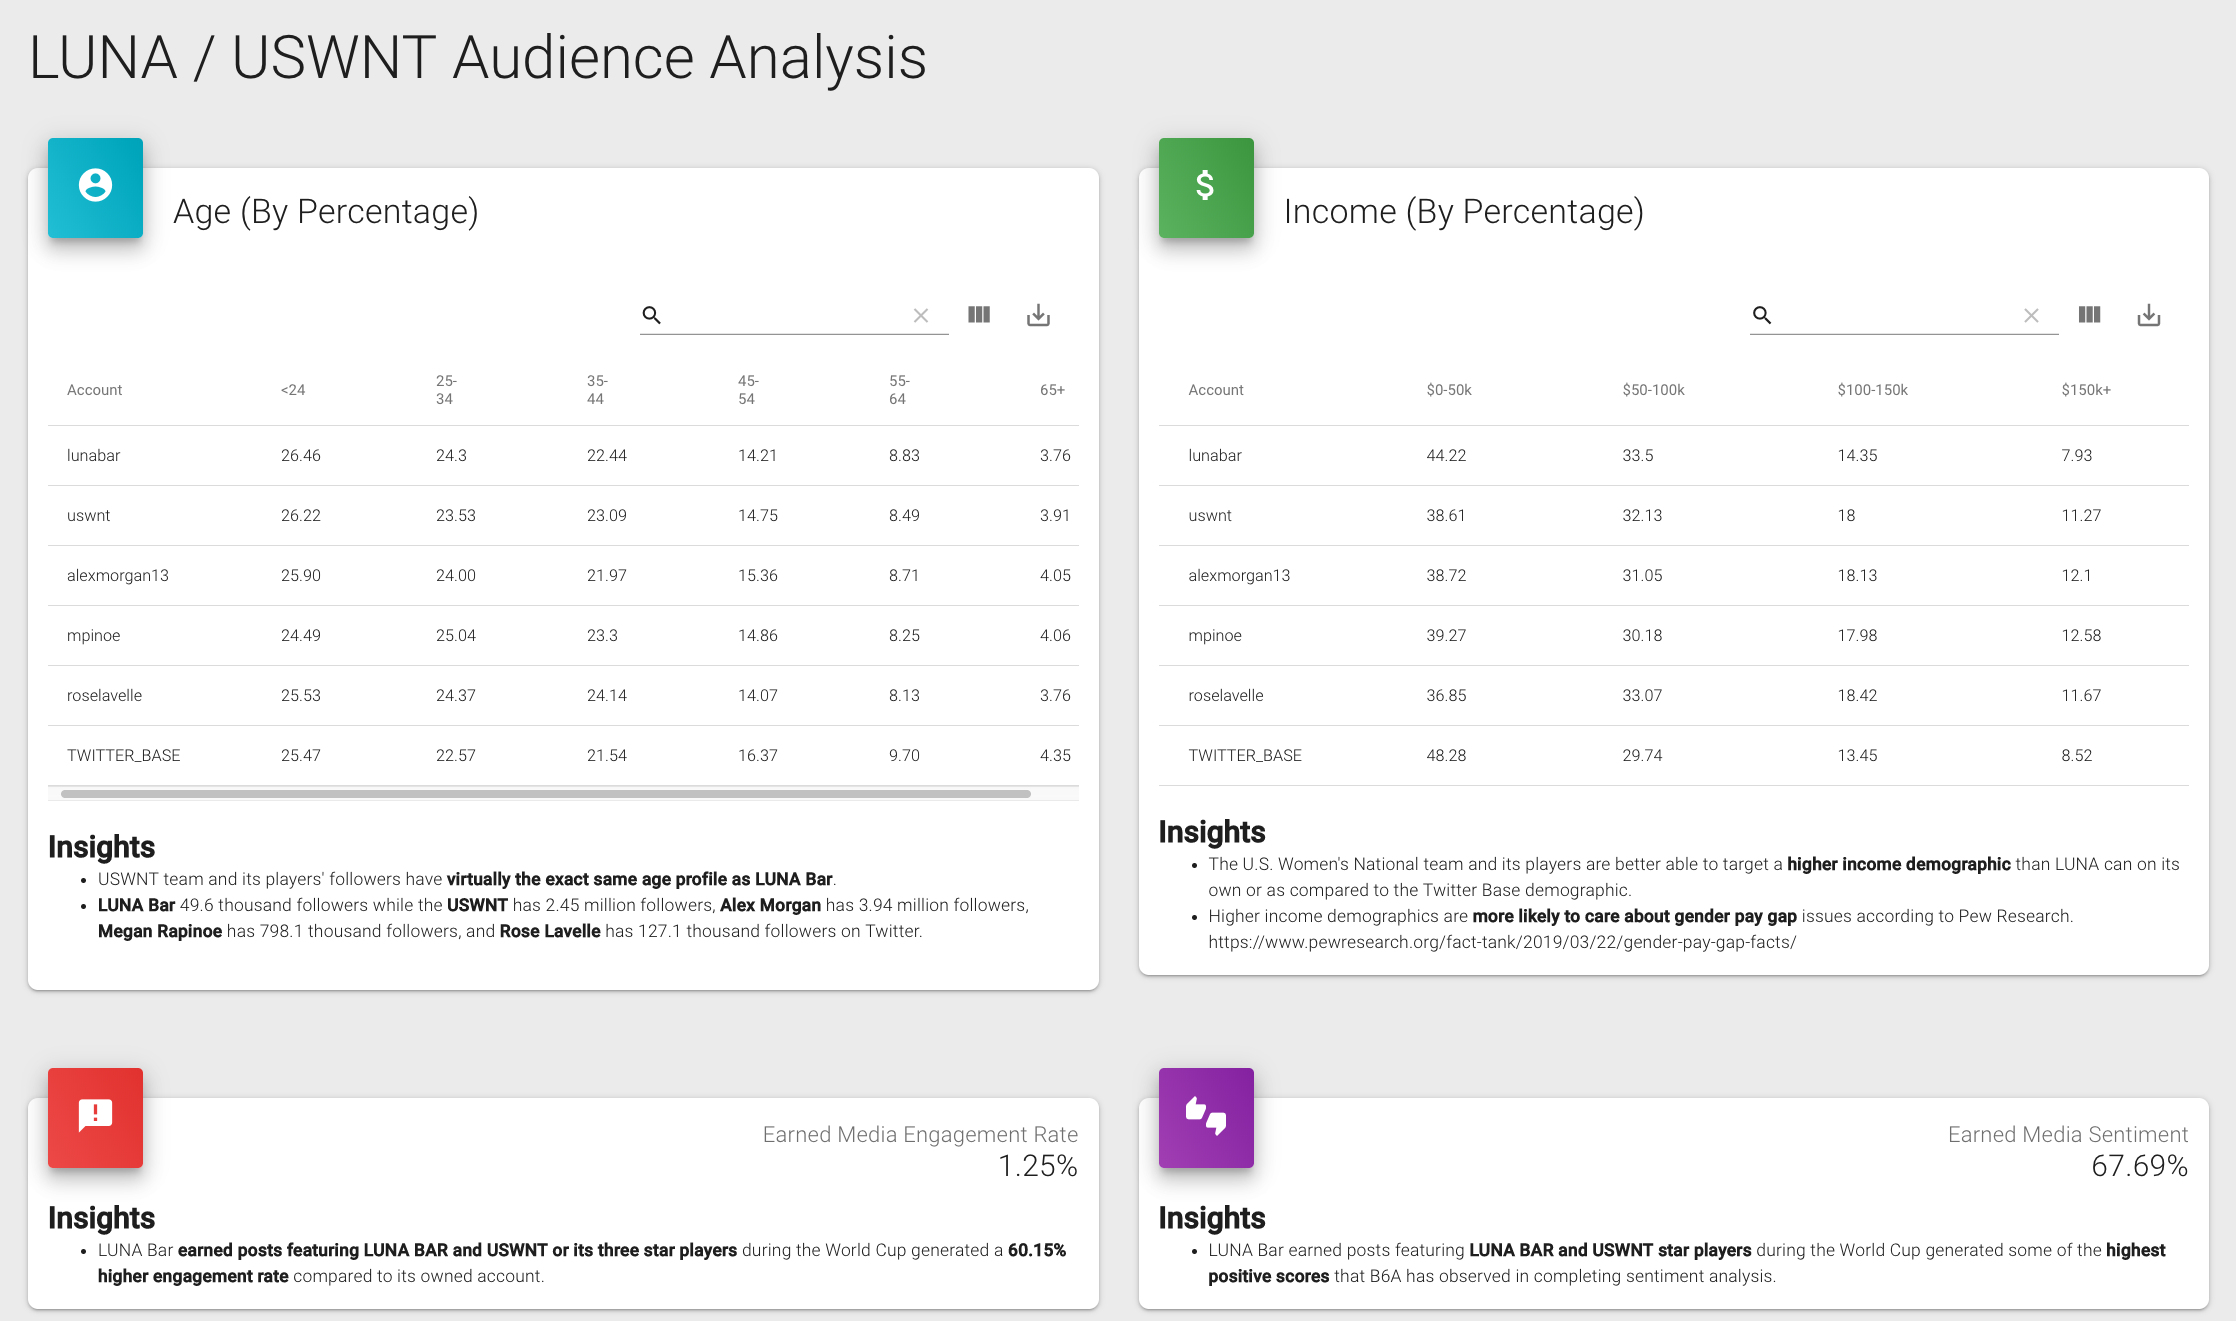Clear the Age table search field
This screenshot has width=2236, height=1321.
pos(921,315)
